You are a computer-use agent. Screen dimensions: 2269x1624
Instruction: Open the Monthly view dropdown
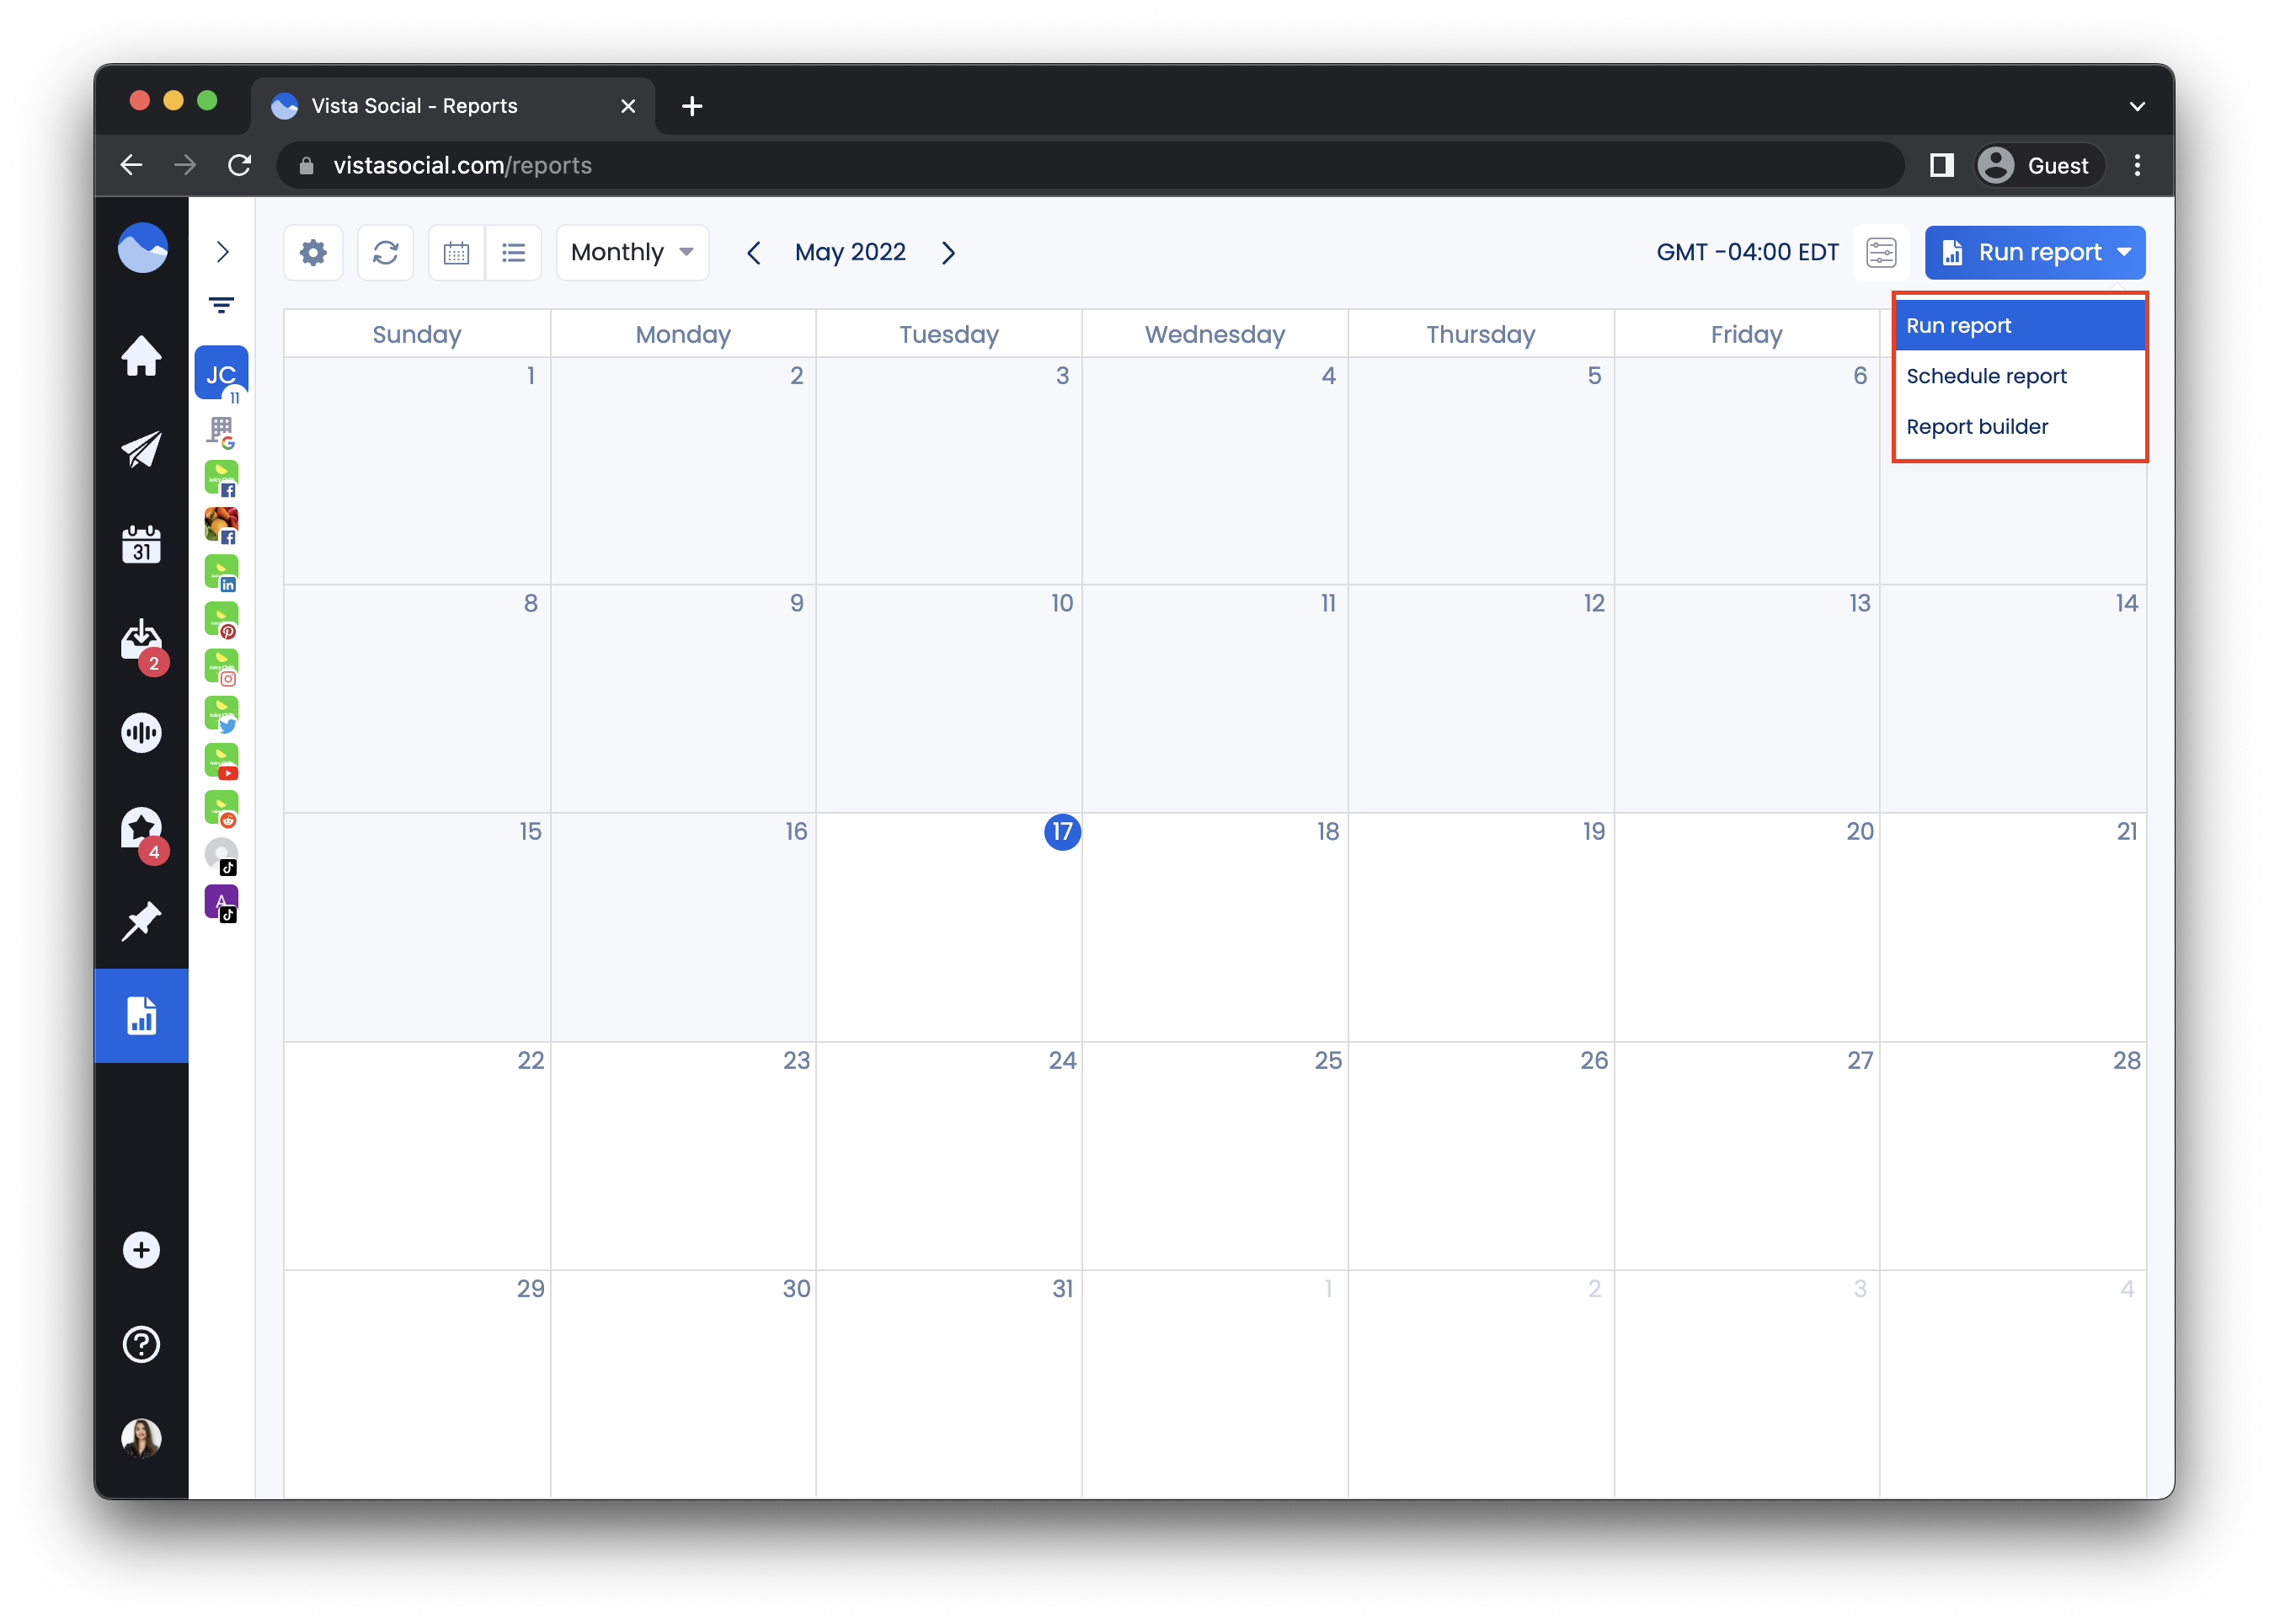pos(631,252)
